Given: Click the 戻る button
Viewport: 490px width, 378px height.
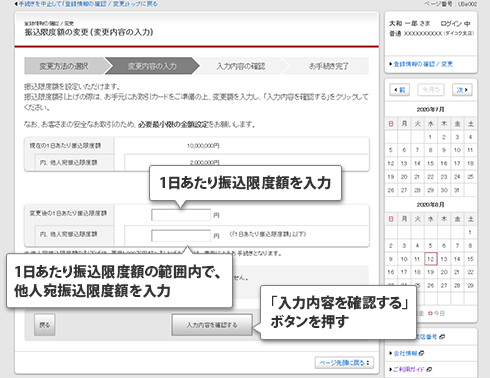Looking at the screenshot, I should tap(45, 325).
